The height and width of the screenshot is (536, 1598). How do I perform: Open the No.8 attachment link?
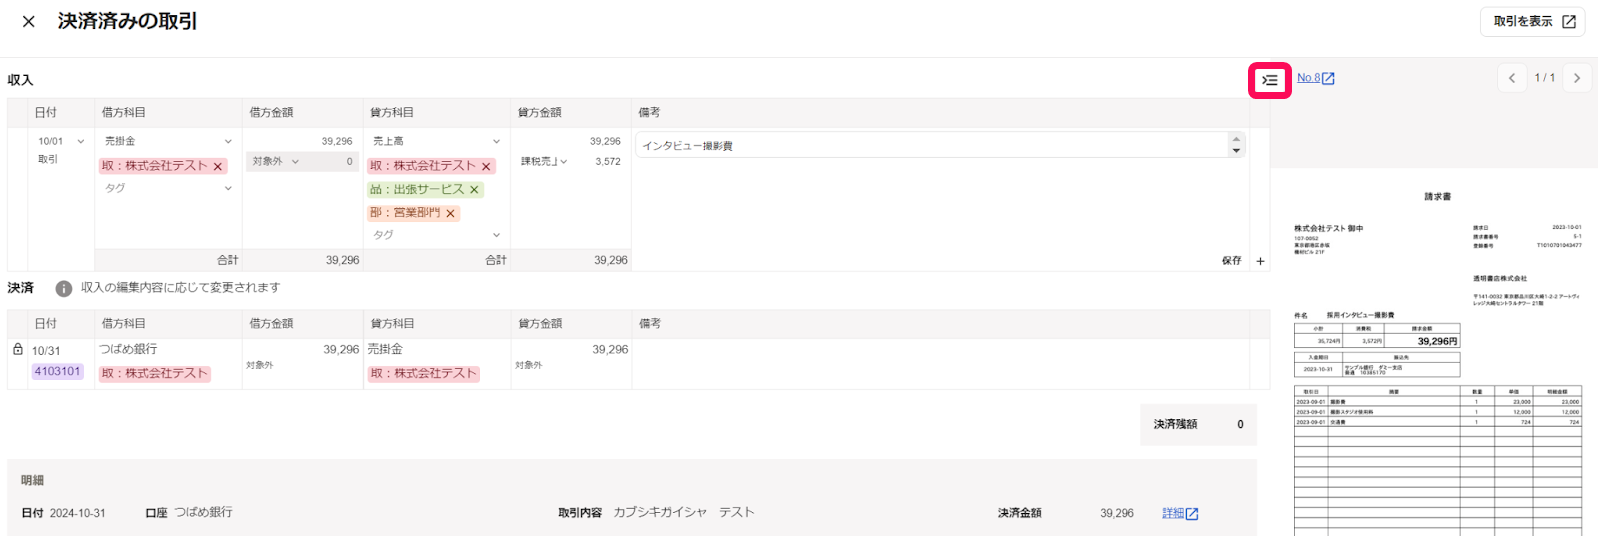tap(1316, 78)
